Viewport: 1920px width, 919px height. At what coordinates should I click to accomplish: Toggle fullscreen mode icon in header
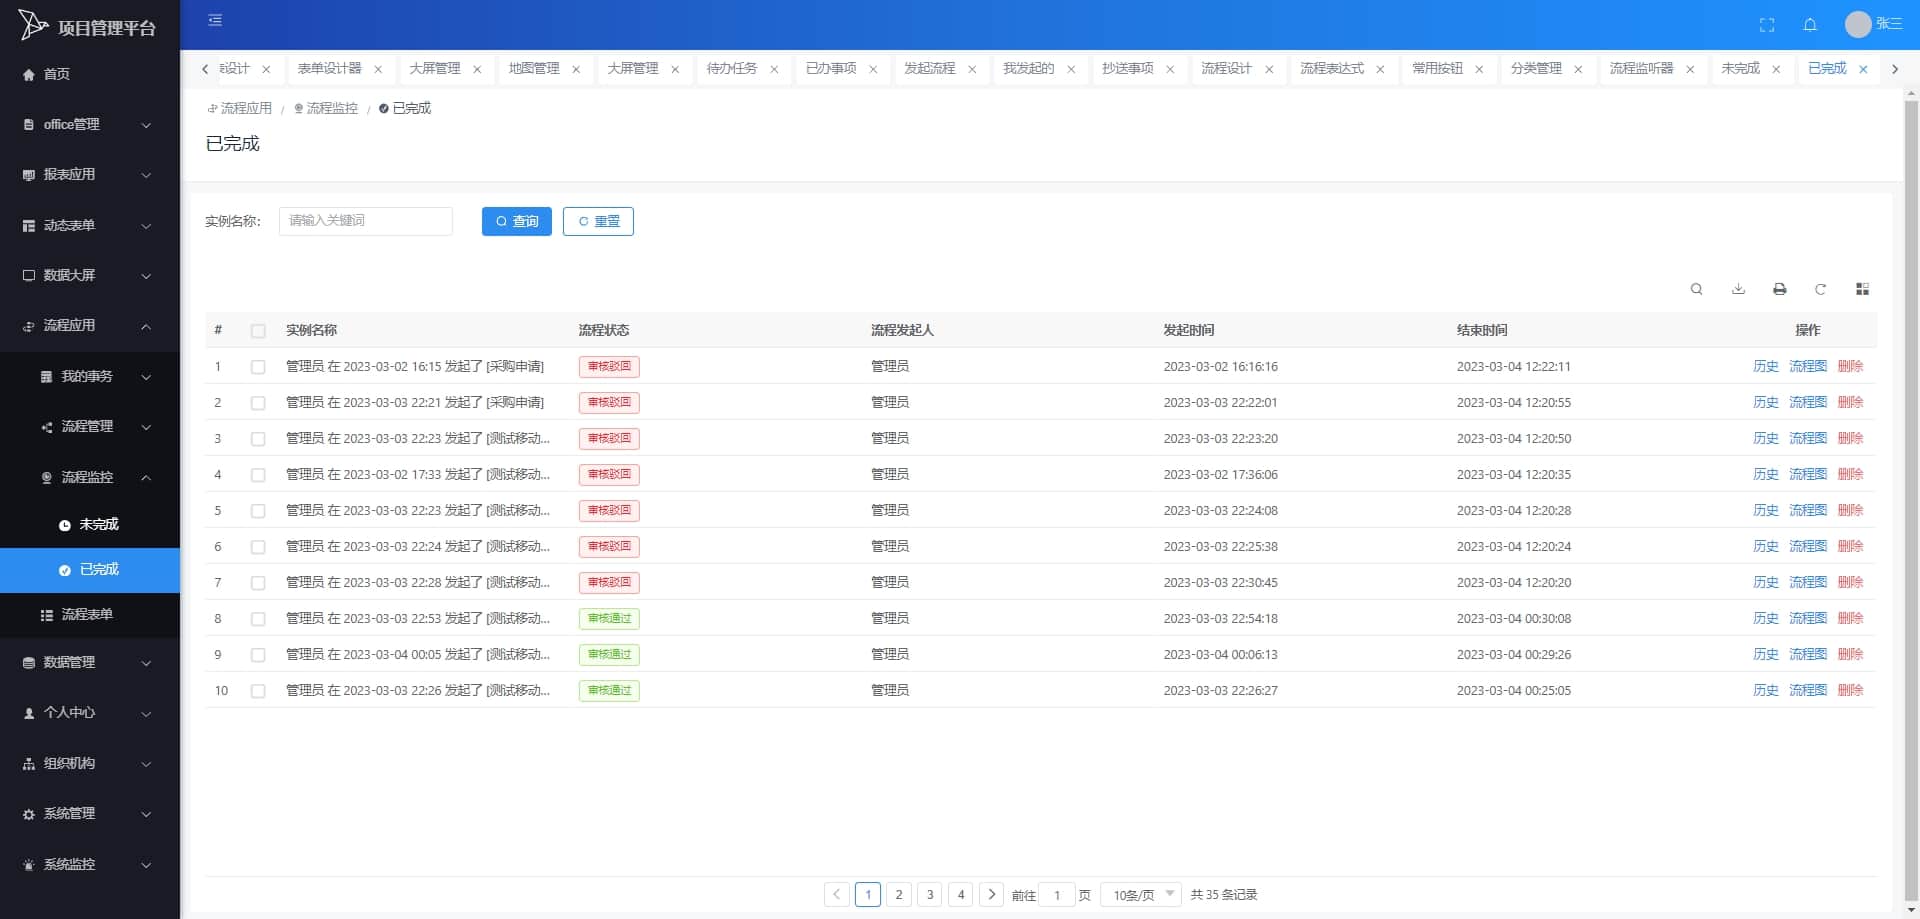(1767, 25)
